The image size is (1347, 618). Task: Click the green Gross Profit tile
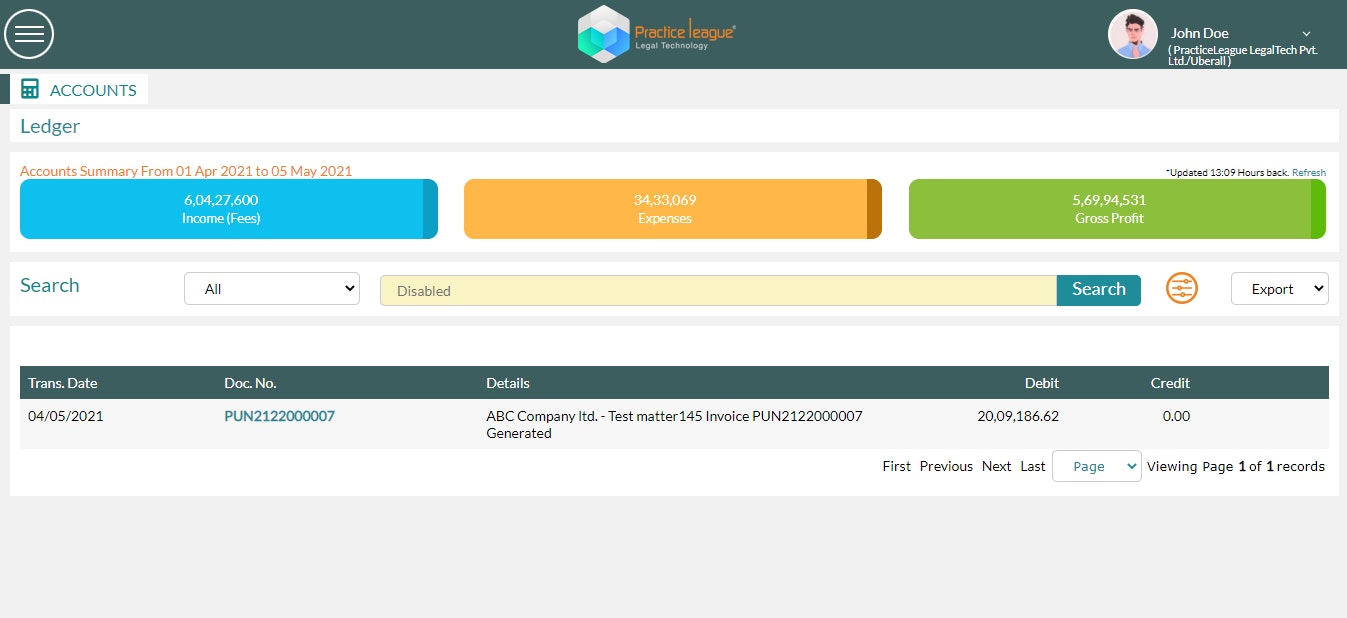(1117, 209)
